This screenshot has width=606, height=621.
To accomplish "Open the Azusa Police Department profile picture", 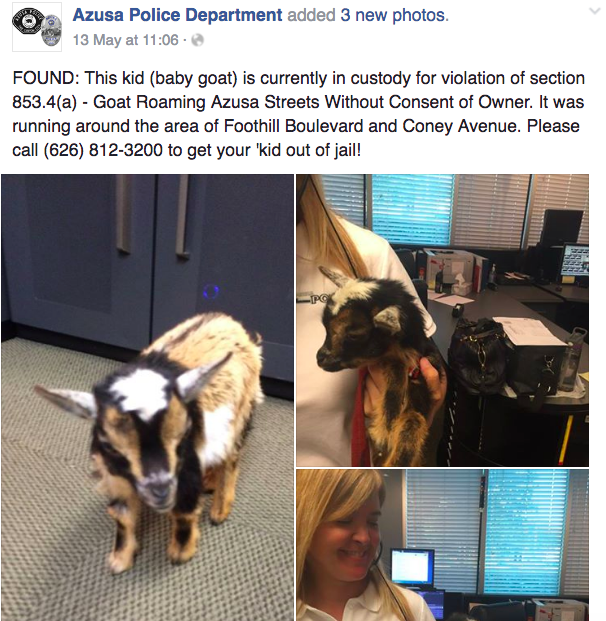I will pos(37,27).
